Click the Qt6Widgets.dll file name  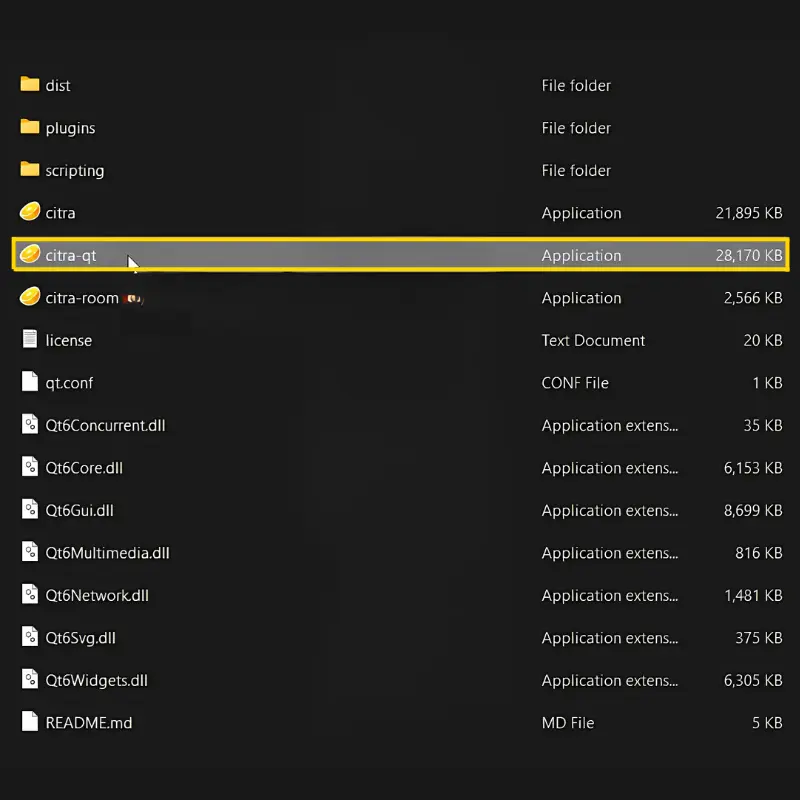click(96, 680)
